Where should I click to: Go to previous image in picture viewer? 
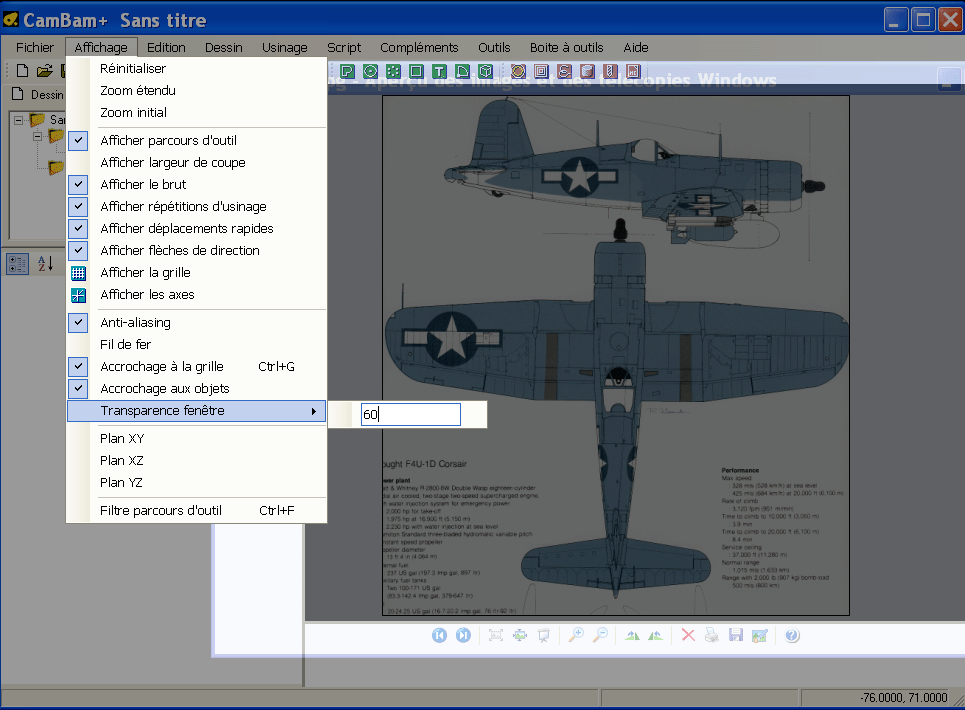coord(439,636)
